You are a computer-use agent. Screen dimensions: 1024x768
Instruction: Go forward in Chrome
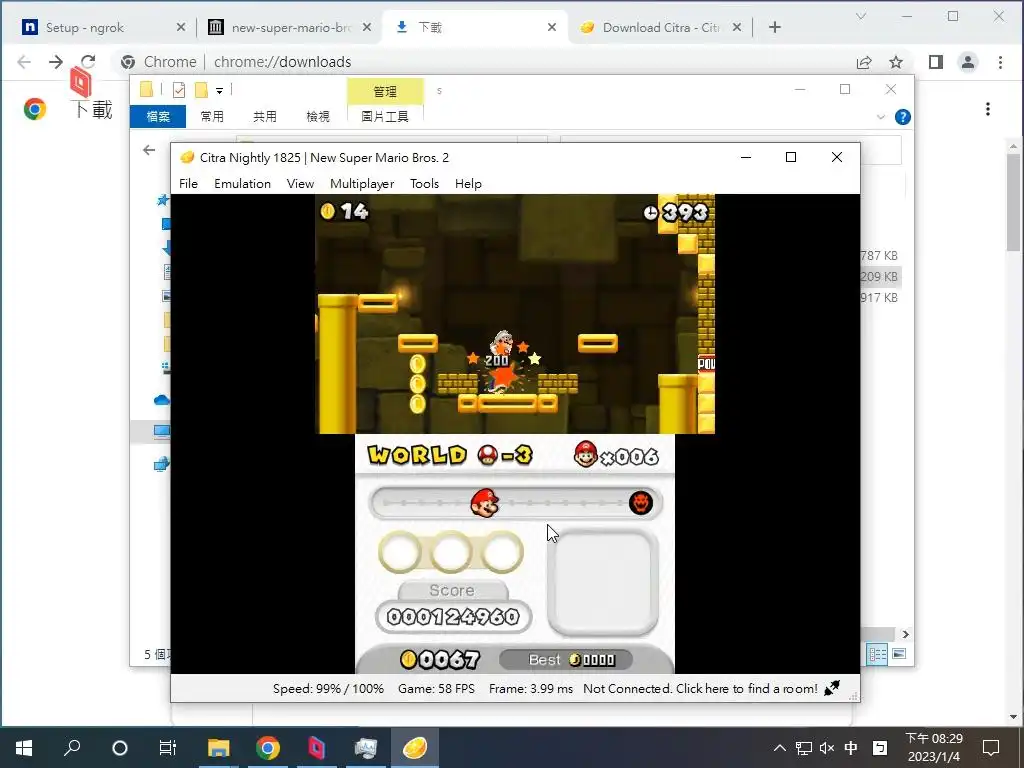click(56, 62)
